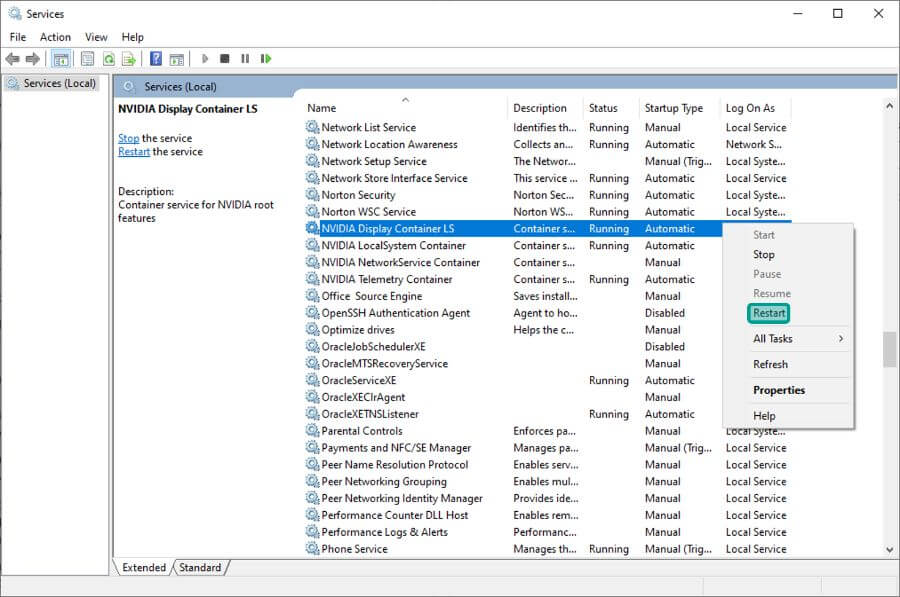Click the gear icon beside OpenSSH Authentication Agent
The image size is (900, 597).
pyautogui.click(x=312, y=313)
